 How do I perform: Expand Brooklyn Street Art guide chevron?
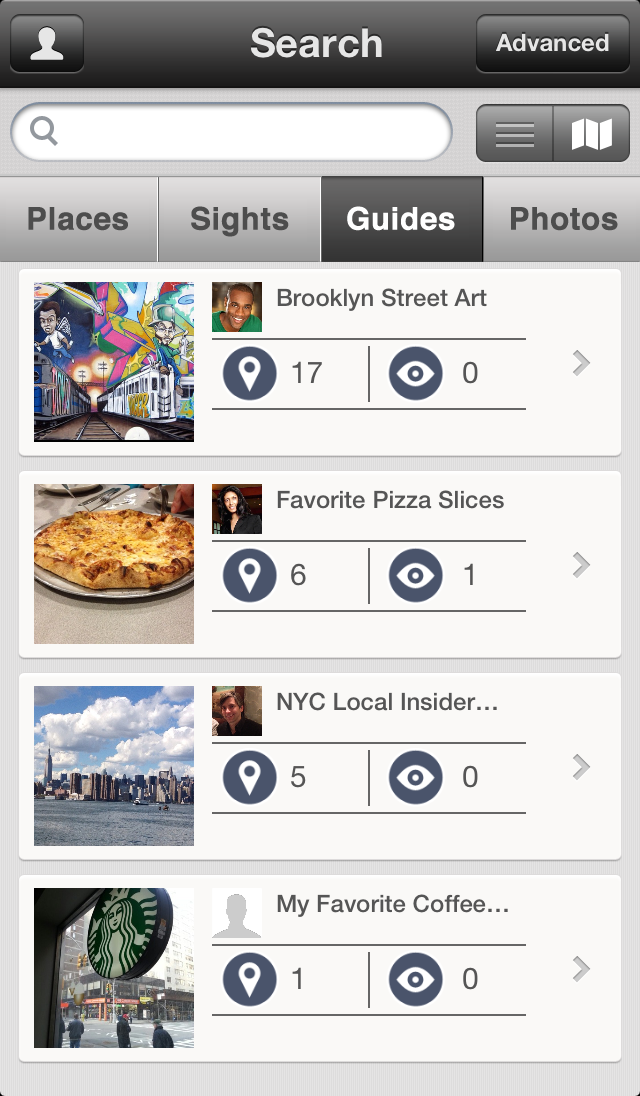coord(581,363)
